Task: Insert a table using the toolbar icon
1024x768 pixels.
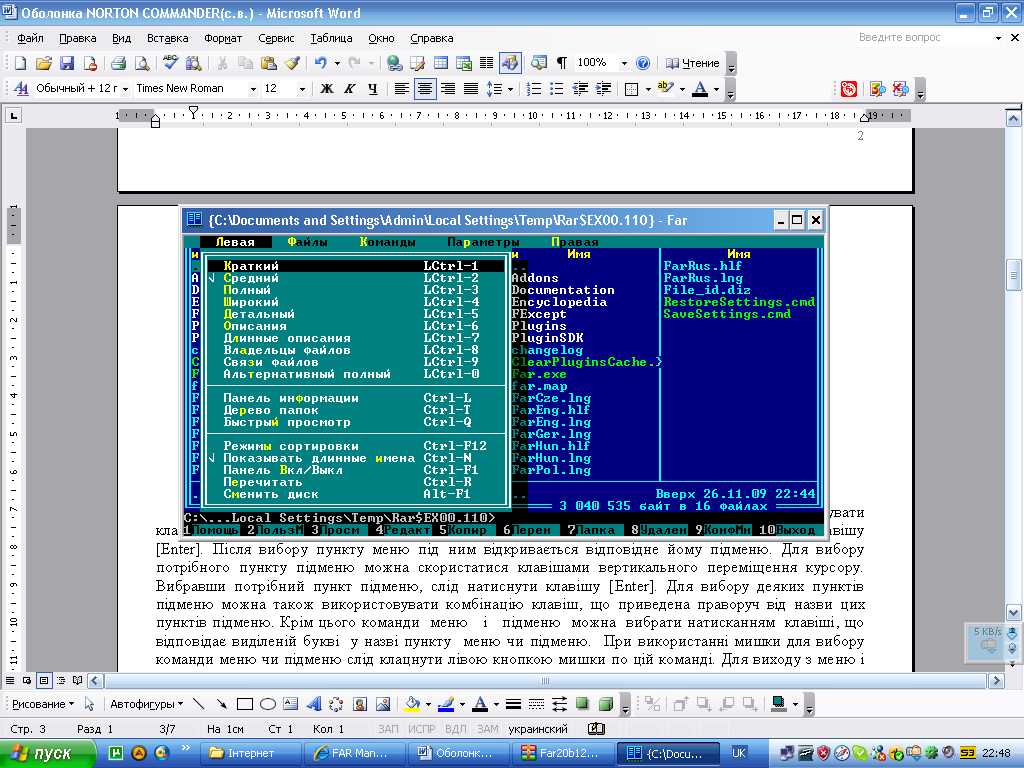Action: tap(441, 63)
